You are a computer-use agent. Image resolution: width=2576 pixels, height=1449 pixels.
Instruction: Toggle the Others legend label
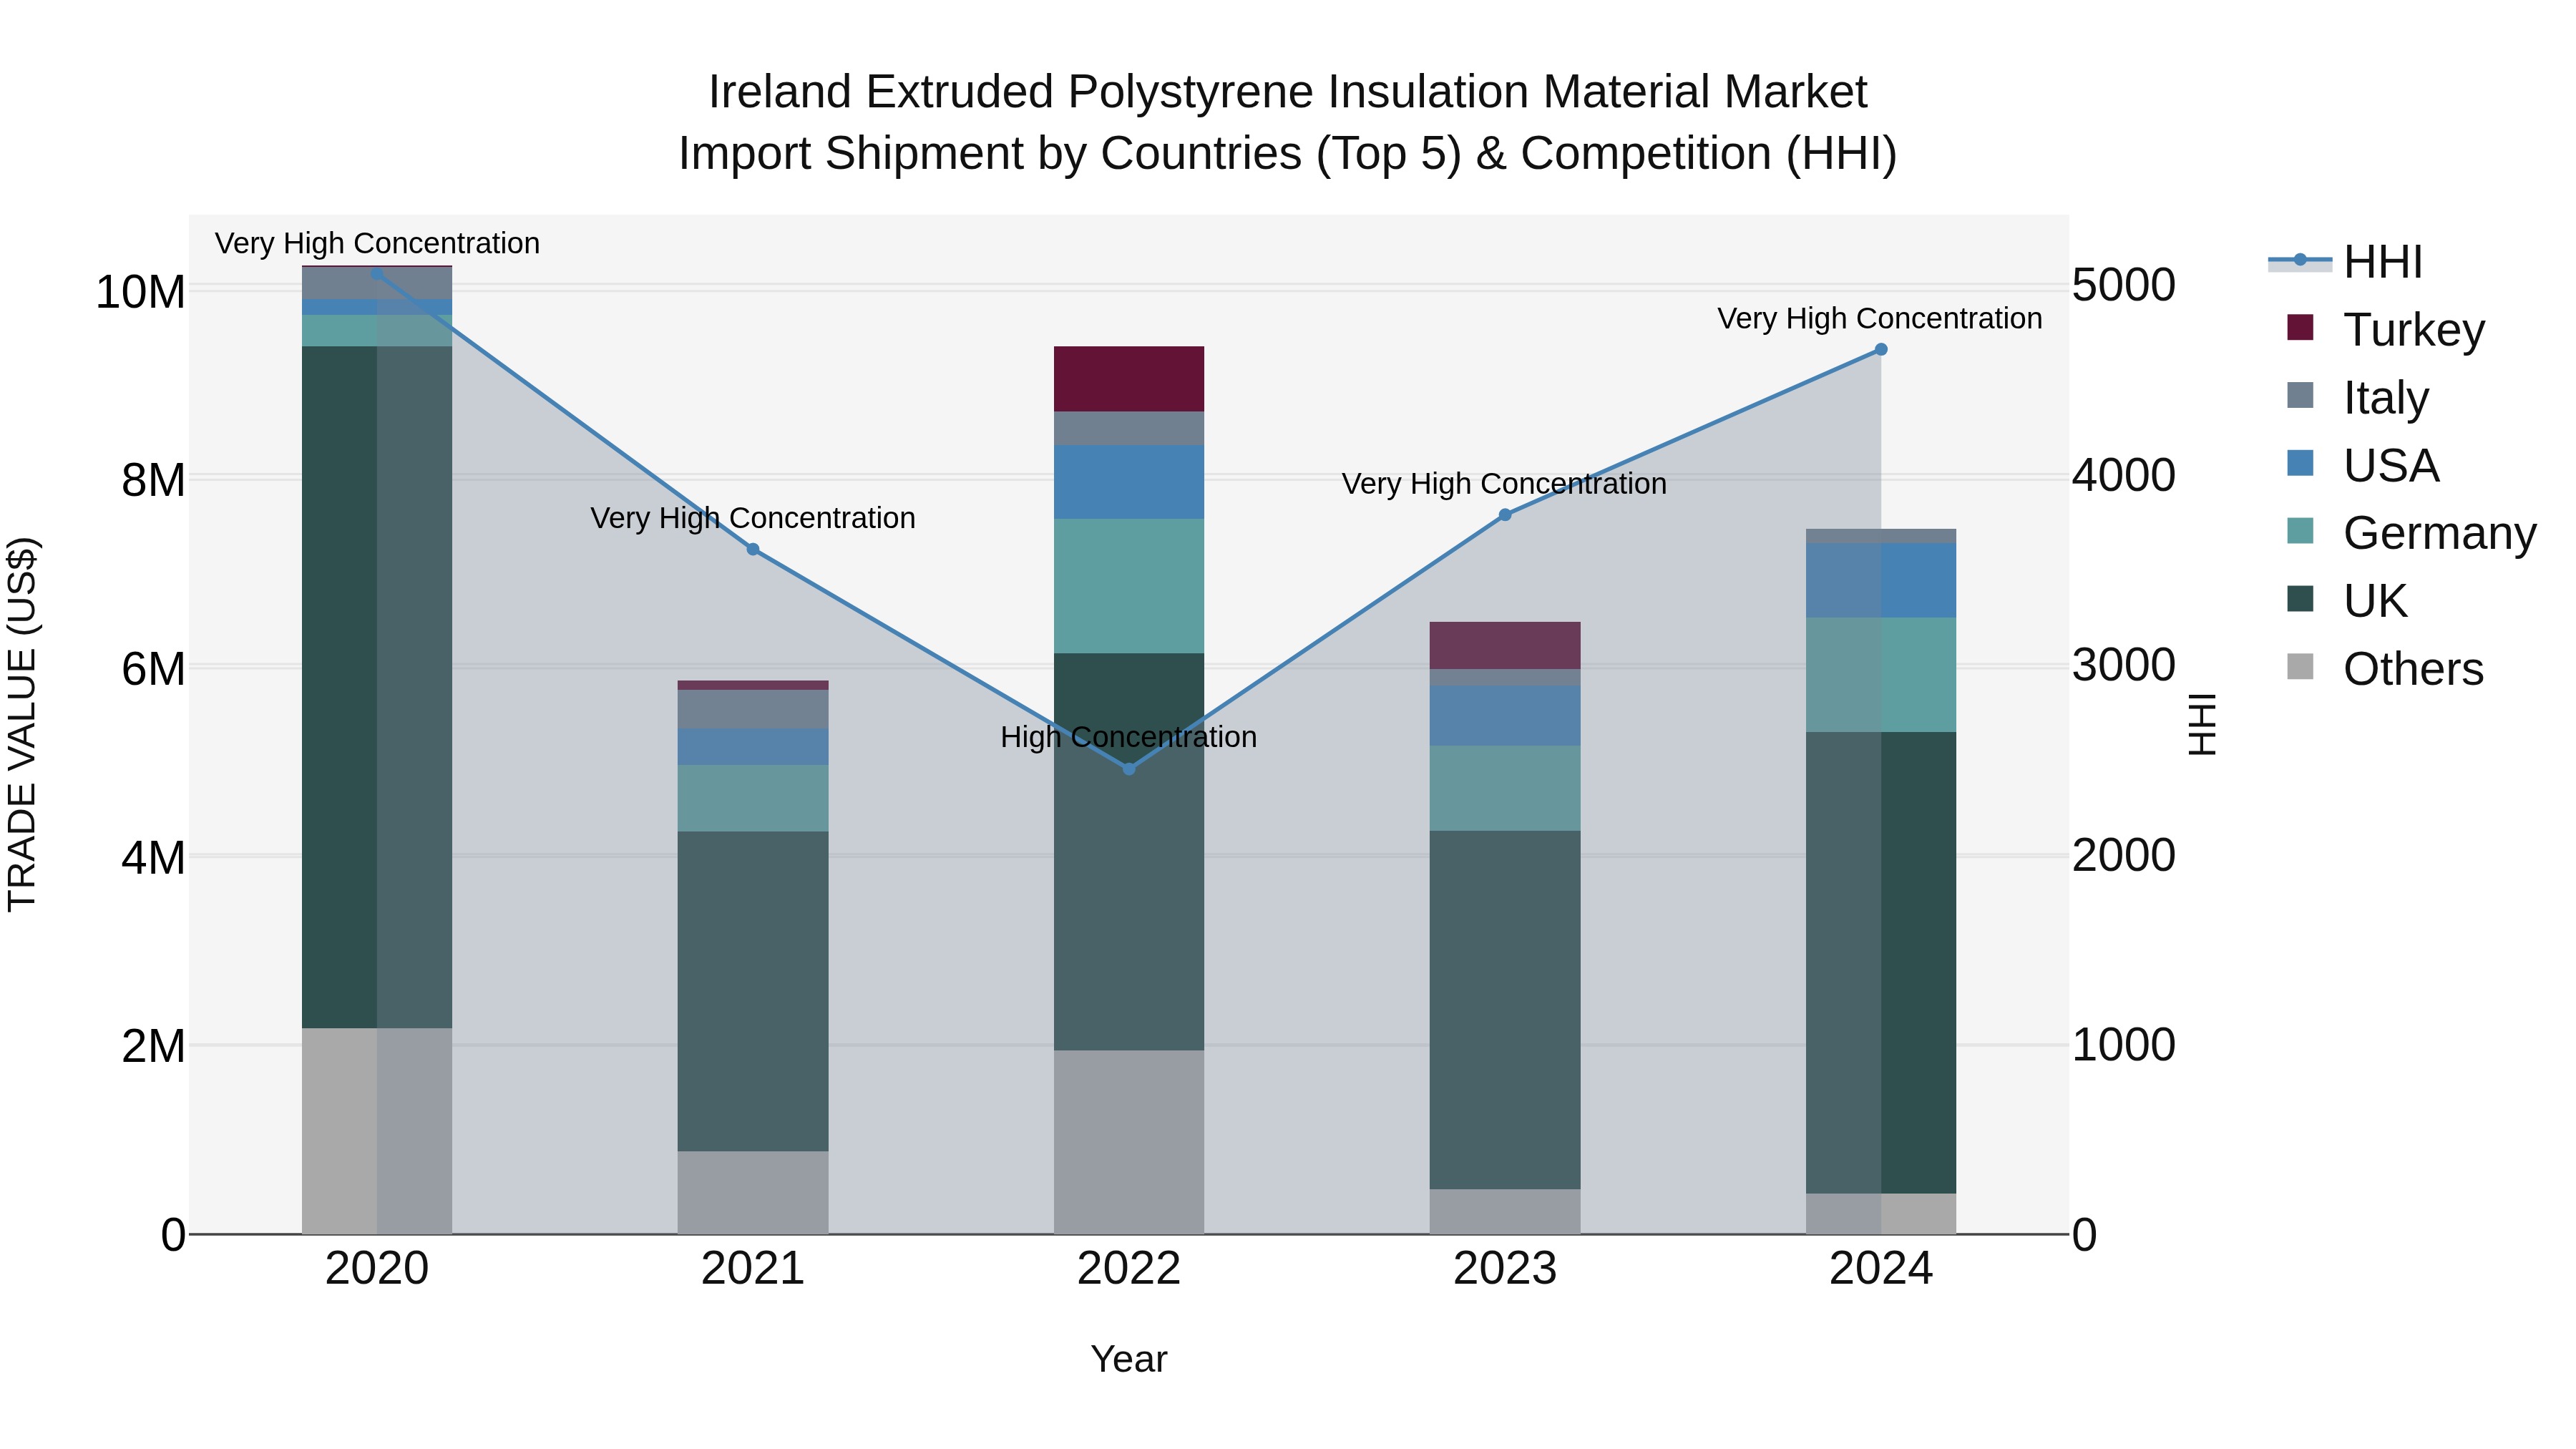click(2413, 668)
